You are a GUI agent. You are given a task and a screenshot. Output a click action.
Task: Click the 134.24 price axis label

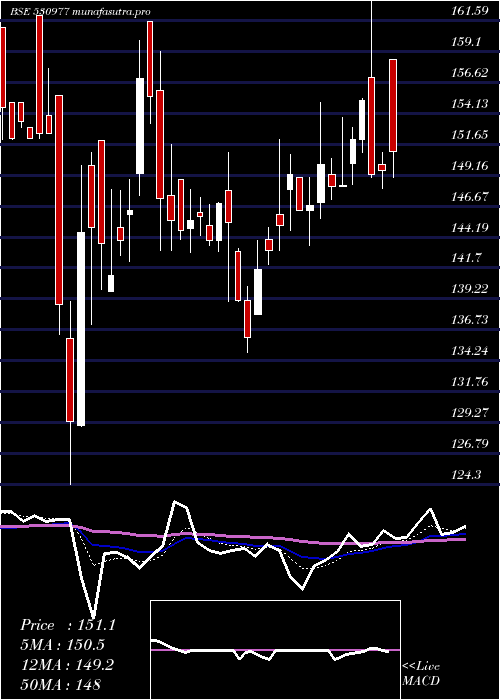[x=469, y=350]
